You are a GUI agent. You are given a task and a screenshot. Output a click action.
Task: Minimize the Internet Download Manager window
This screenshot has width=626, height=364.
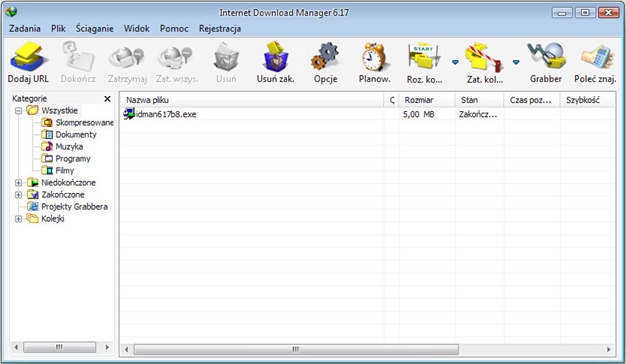click(x=562, y=13)
